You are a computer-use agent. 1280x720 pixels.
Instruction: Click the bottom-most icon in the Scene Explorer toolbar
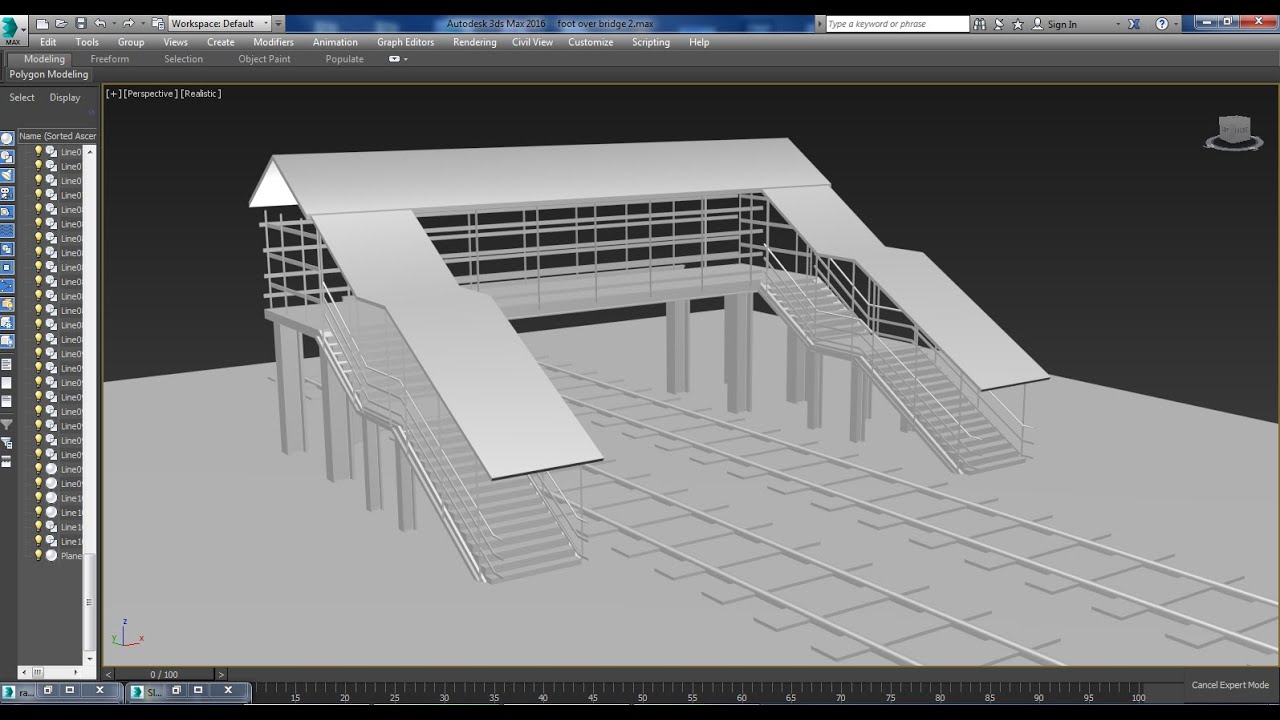7,462
